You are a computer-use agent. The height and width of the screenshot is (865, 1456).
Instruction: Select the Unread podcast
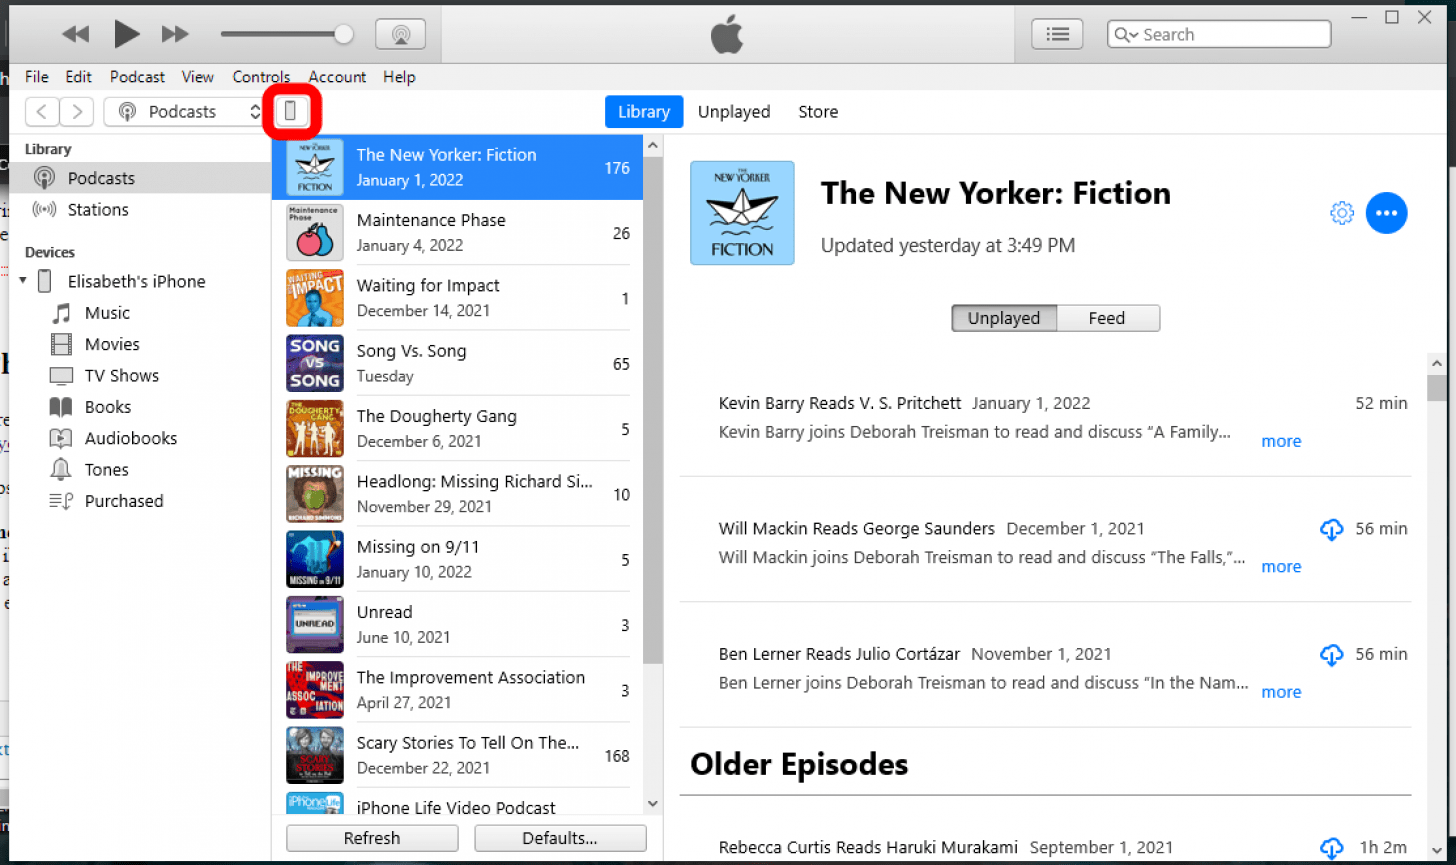point(457,624)
